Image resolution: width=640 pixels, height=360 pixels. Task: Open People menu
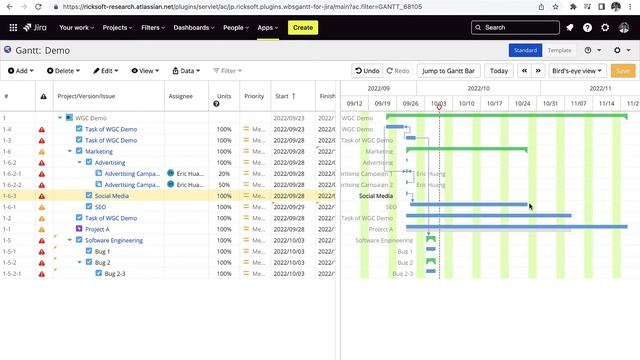pyautogui.click(x=236, y=27)
